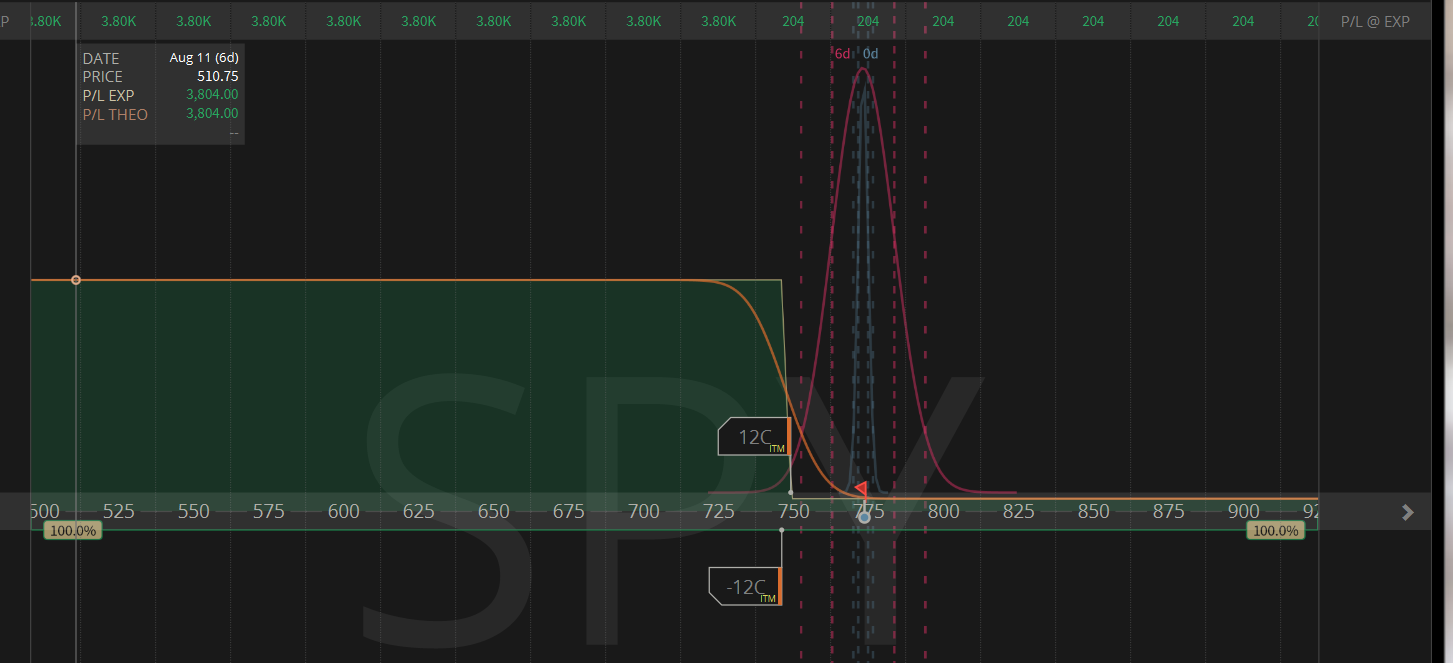Select the 0d distribution curve label
Screen dimensions: 1453x663
click(871, 54)
